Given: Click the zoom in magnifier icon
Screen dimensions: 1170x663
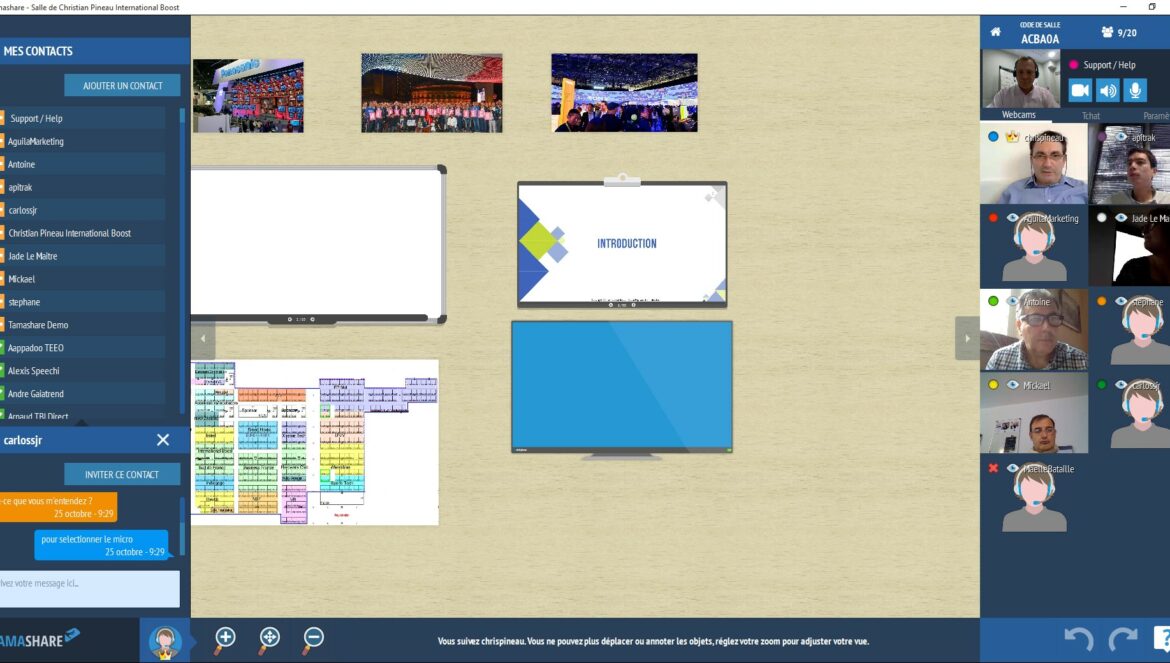Looking at the screenshot, I should pos(225,638).
